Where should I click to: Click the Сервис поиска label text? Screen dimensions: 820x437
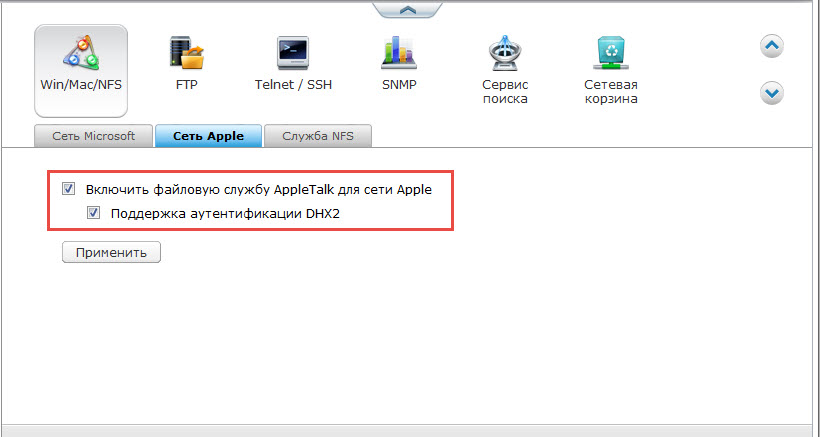pyautogui.click(x=505, y=91)
